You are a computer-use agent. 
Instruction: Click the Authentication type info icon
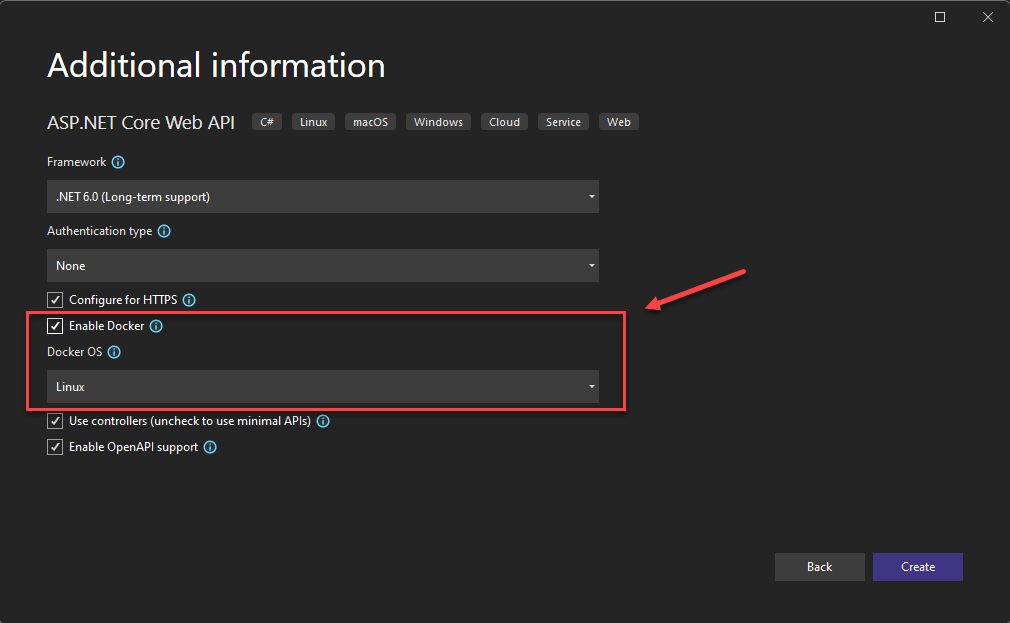pyautogui.click(x=163, y=230)
